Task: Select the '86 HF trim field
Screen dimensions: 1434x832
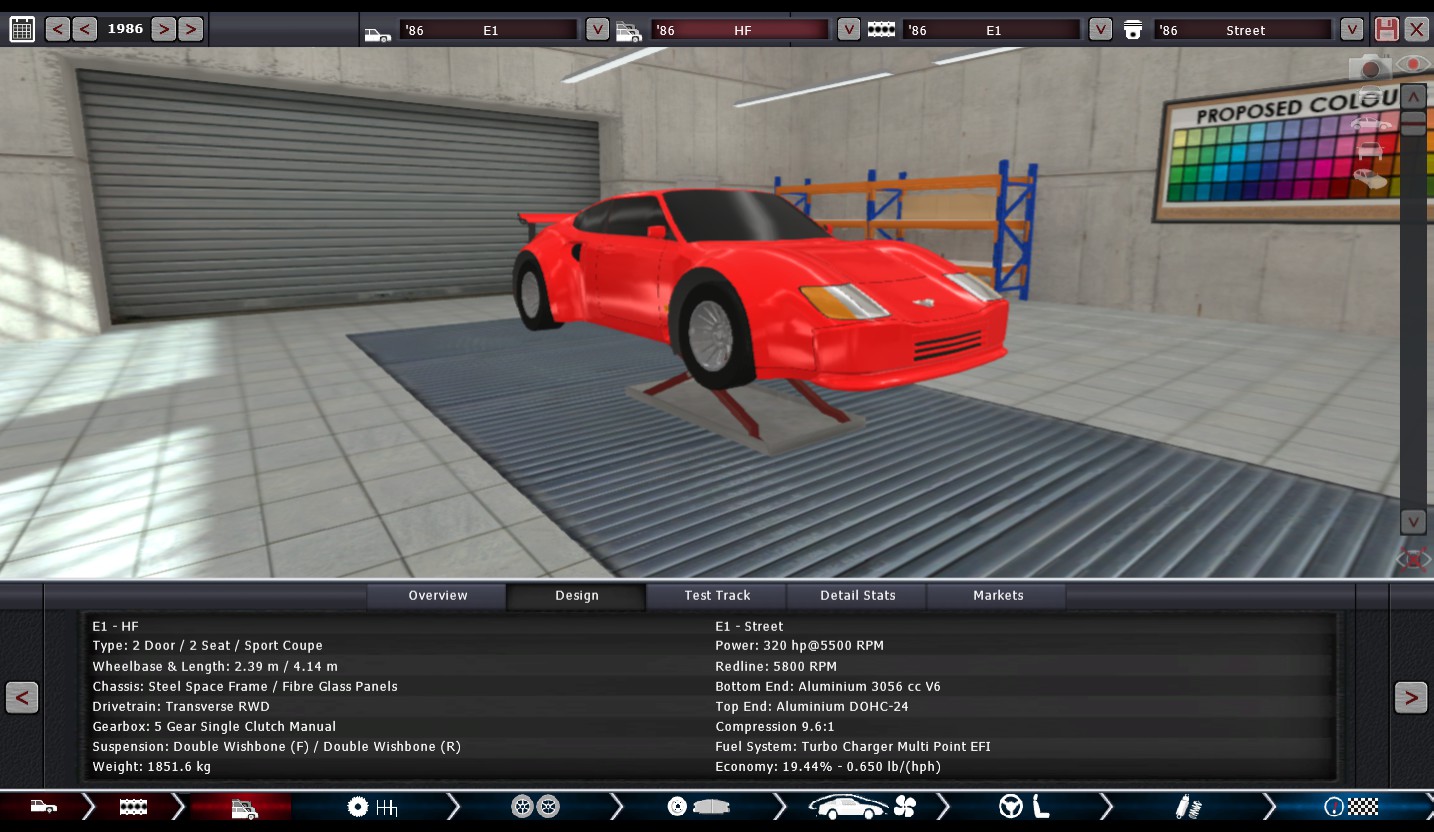Action: pyautogui.click(x=740, y=30)
